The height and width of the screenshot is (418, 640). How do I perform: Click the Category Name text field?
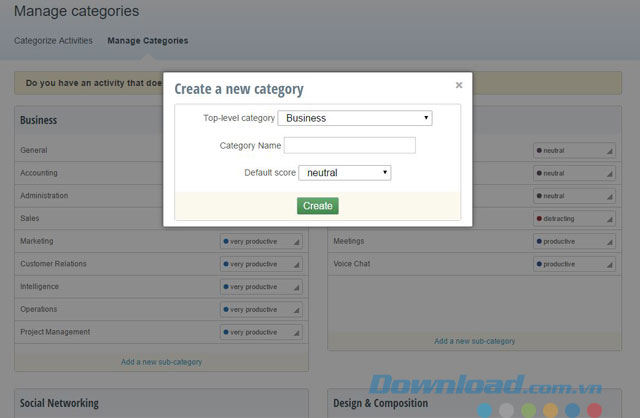349,146
